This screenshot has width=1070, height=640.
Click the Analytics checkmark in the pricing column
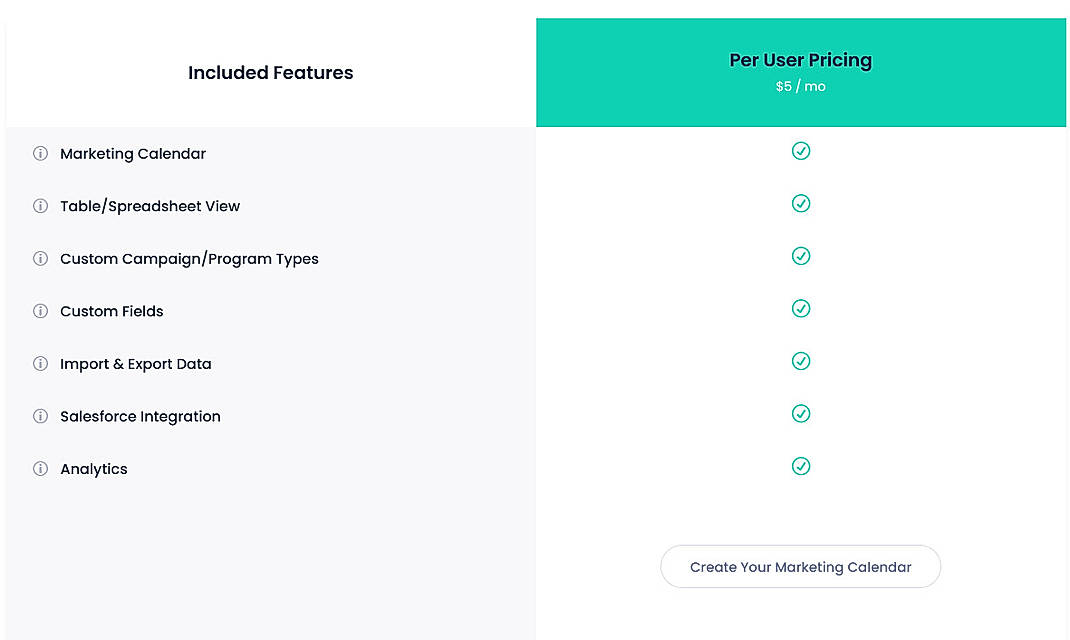801,466
